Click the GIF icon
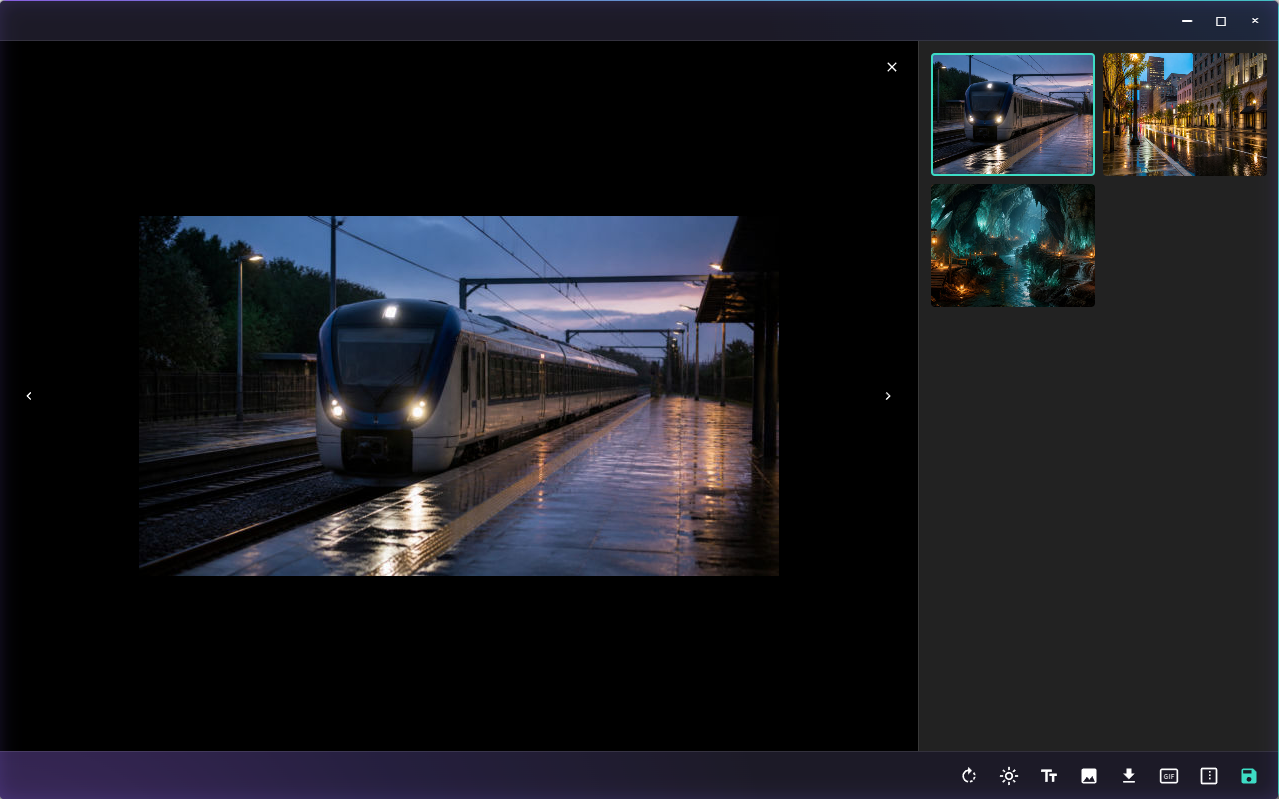This screenshot has width=1279, height=799. (1169, 776)
